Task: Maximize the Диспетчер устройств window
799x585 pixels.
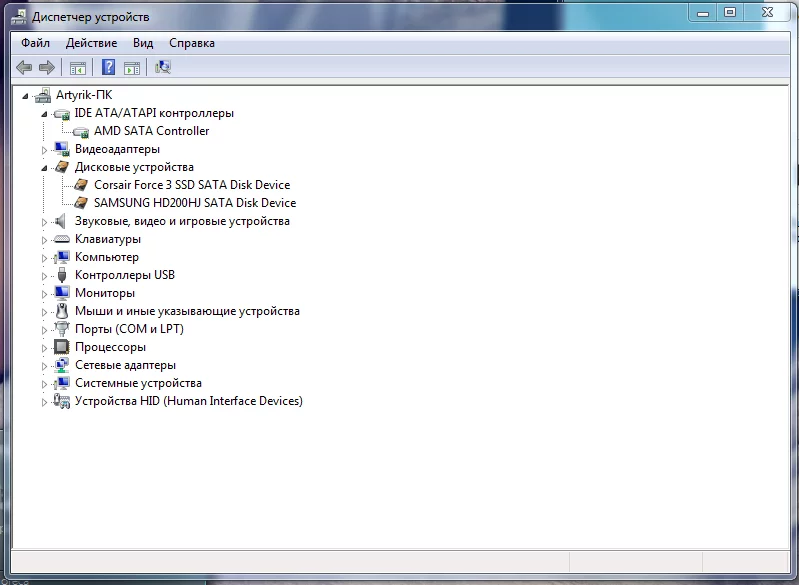Action: [730, 13]
